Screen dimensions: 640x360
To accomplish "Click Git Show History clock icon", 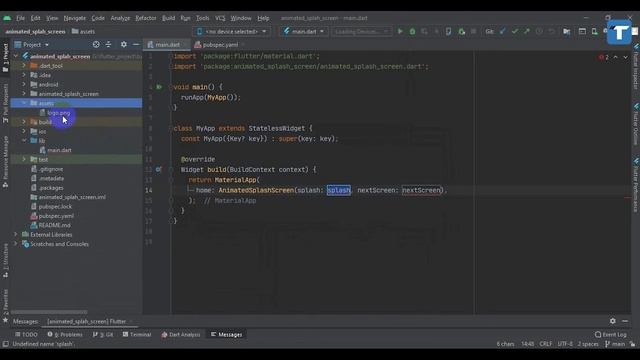I will click(539, 31).
